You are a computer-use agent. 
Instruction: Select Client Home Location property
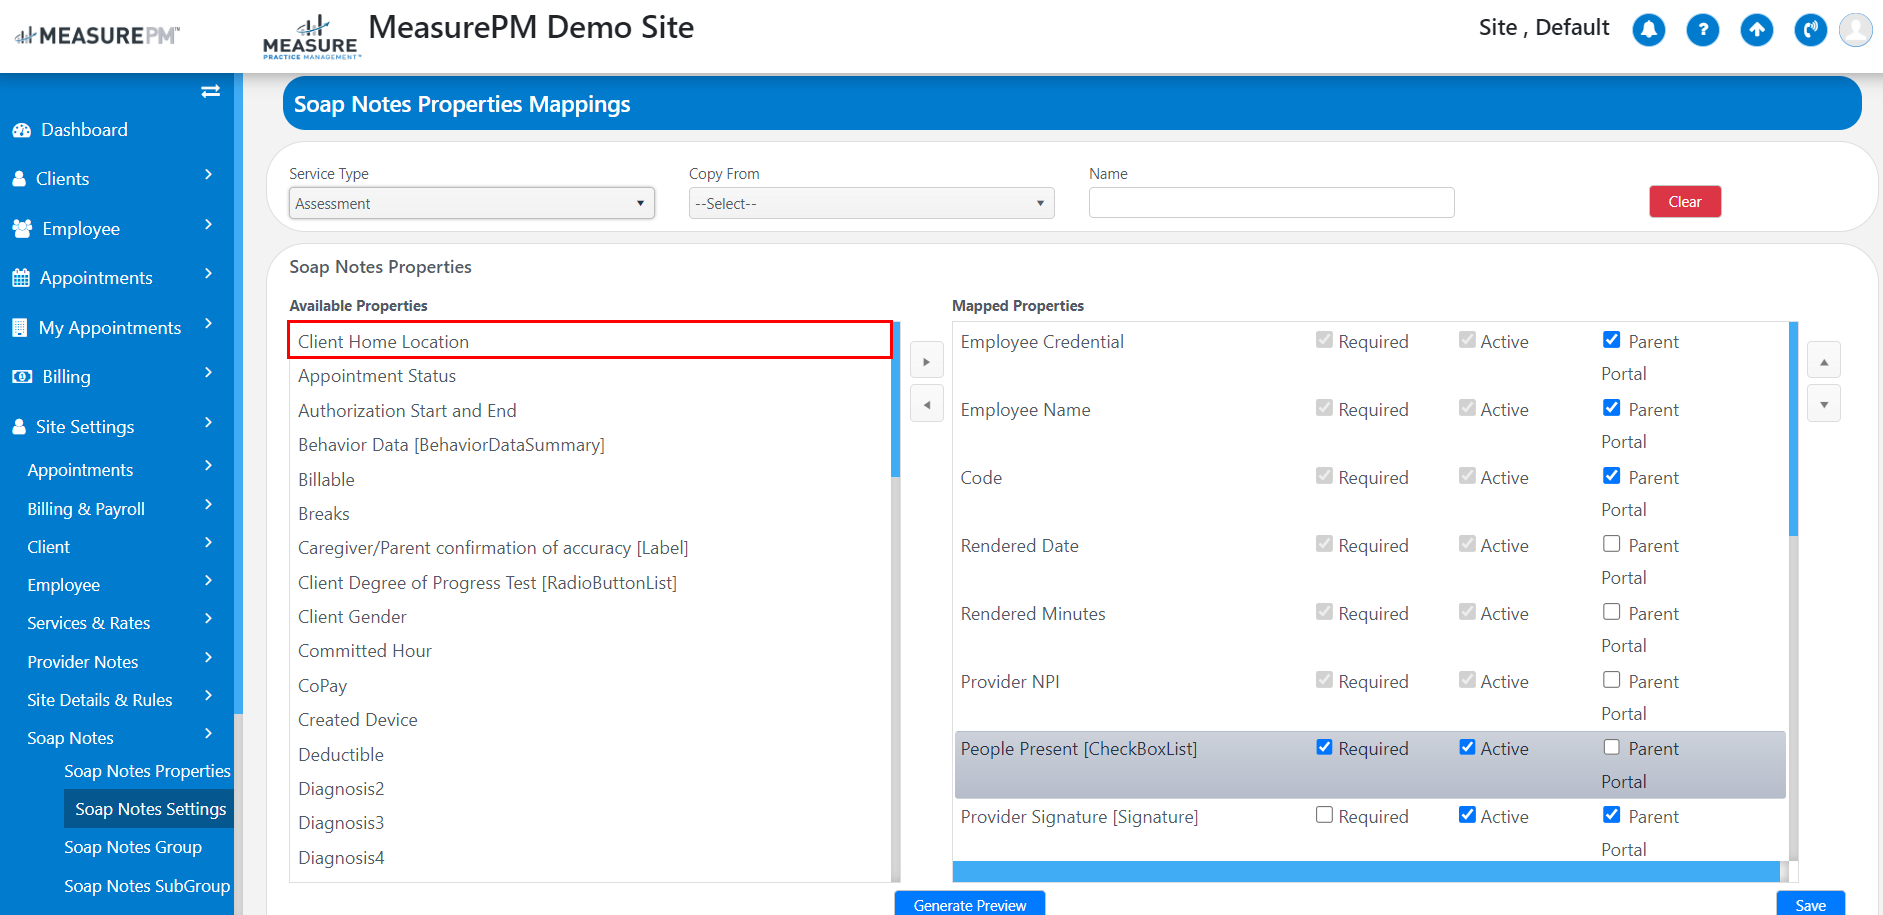590,341
